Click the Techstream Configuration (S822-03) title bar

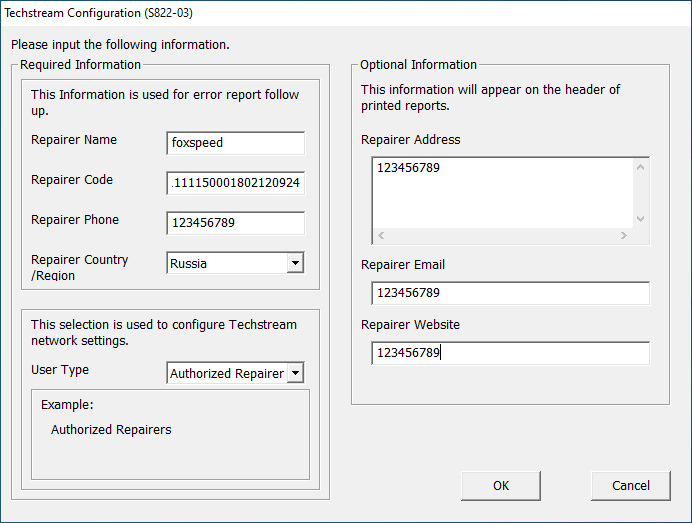pos(346,13)
